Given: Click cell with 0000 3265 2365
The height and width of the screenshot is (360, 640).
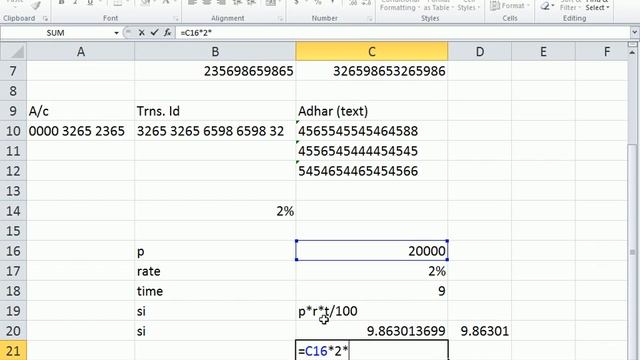Looking at the screenshot, I should click(x=81, y=131).
